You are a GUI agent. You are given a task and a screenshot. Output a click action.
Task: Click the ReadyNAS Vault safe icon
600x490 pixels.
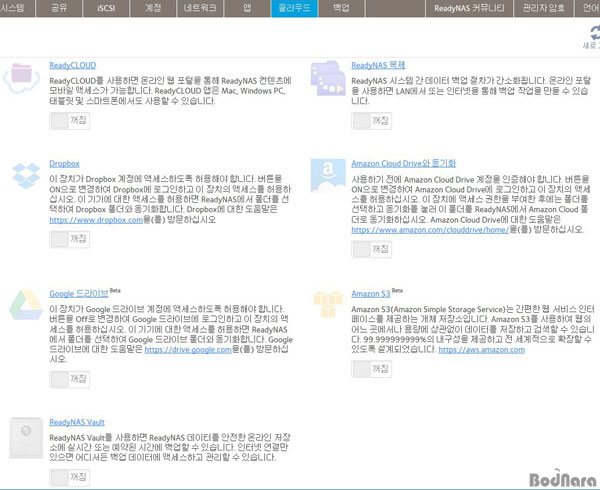[26, 438]
